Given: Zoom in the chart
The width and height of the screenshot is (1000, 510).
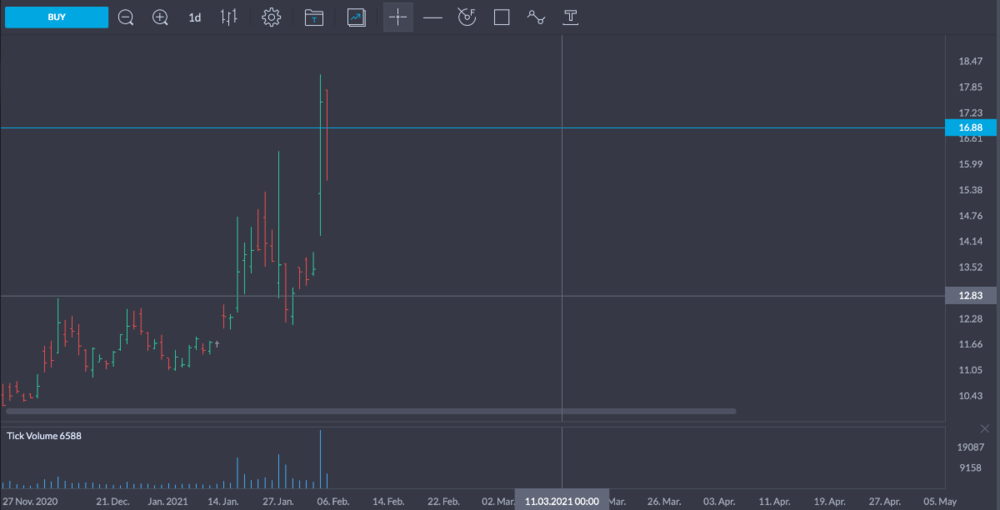Looking at the screenshot, I should [x=160, y=18].
